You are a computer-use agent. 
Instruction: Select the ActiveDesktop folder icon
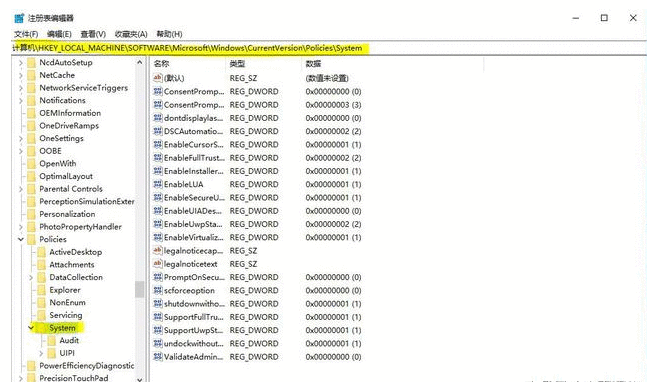point(41,252)
